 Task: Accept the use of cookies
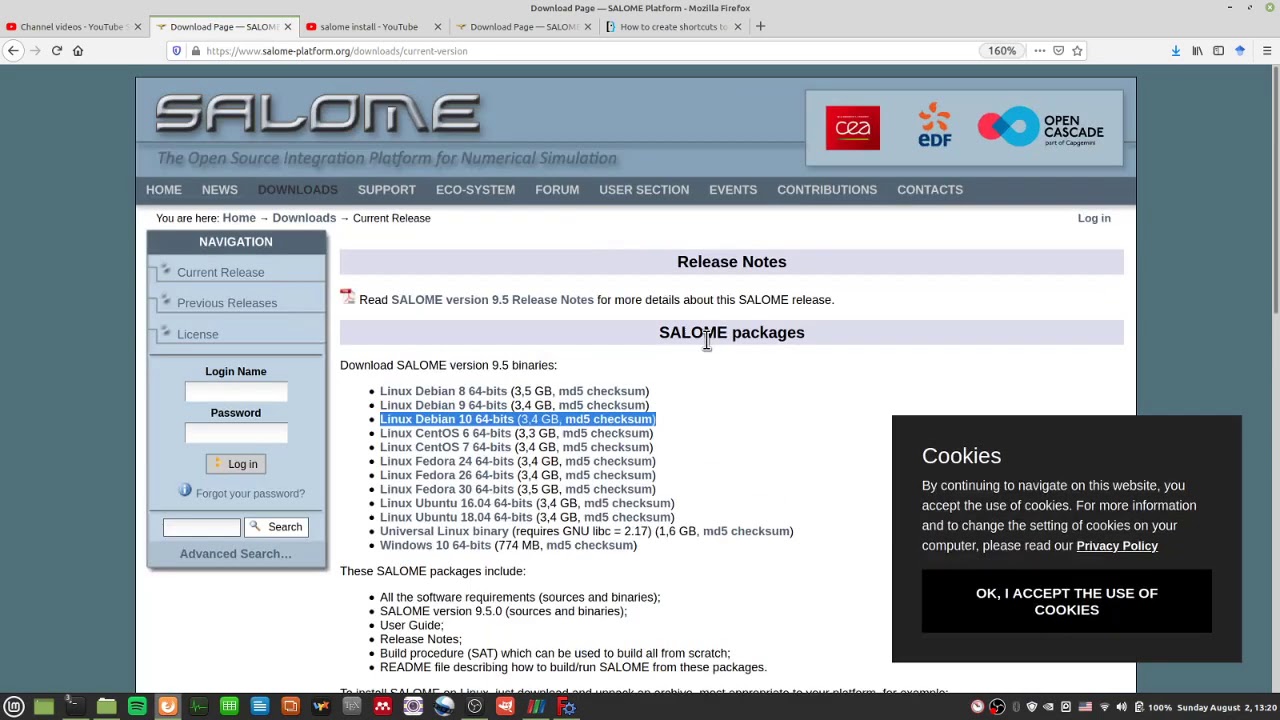point(1067,602)
